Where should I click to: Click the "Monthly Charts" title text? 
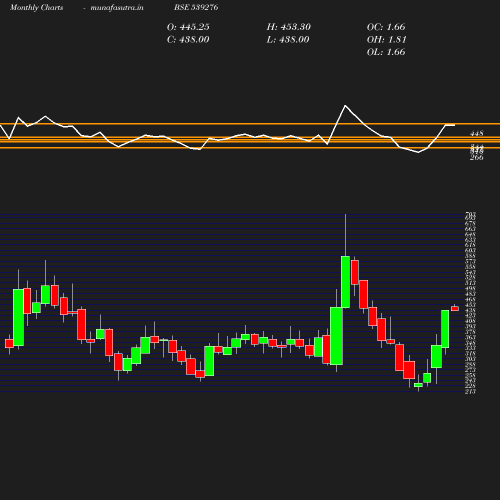[x=37, y=7]
